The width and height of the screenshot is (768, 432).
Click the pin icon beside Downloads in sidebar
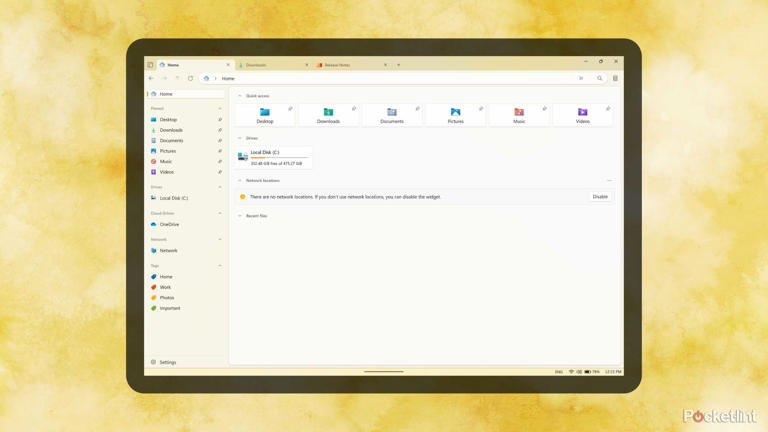click(220, 130)
